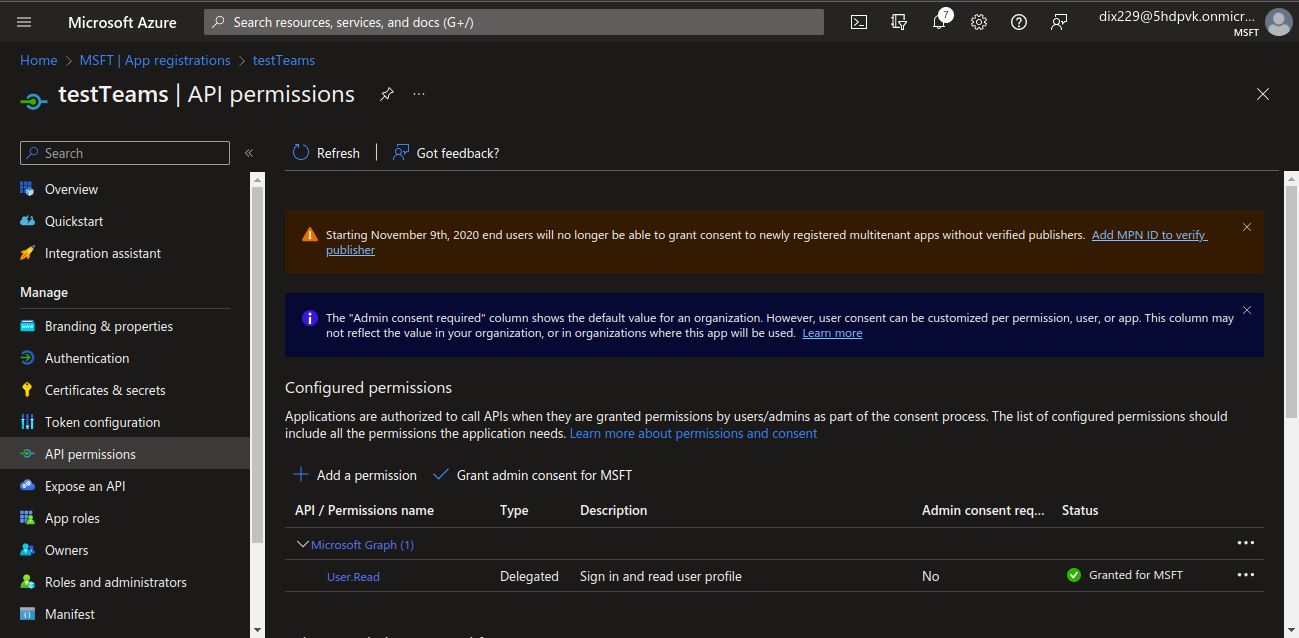Click 'Sign in and read user profile' description
Viewport: 1299px width, 638px height.
click(x=661, y=576)
